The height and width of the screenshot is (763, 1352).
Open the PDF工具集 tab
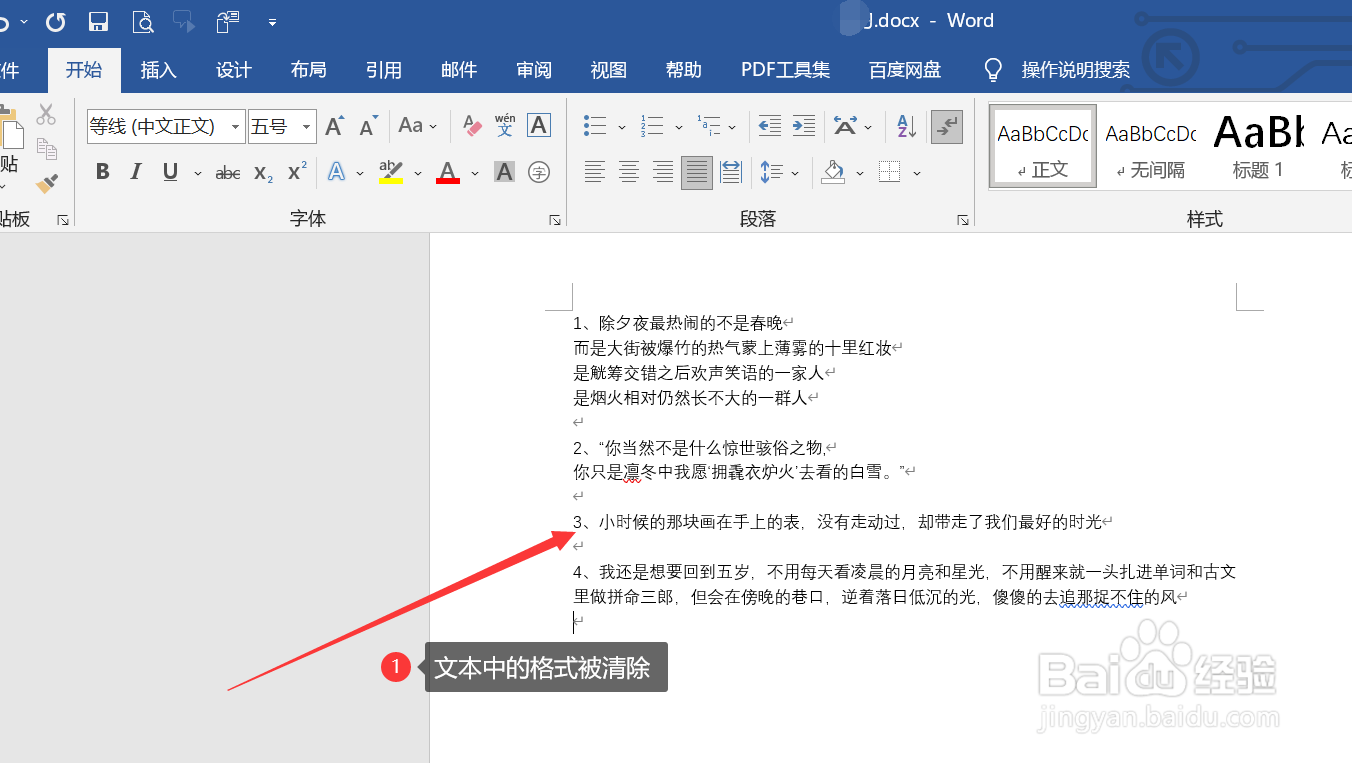click(785, 70)
